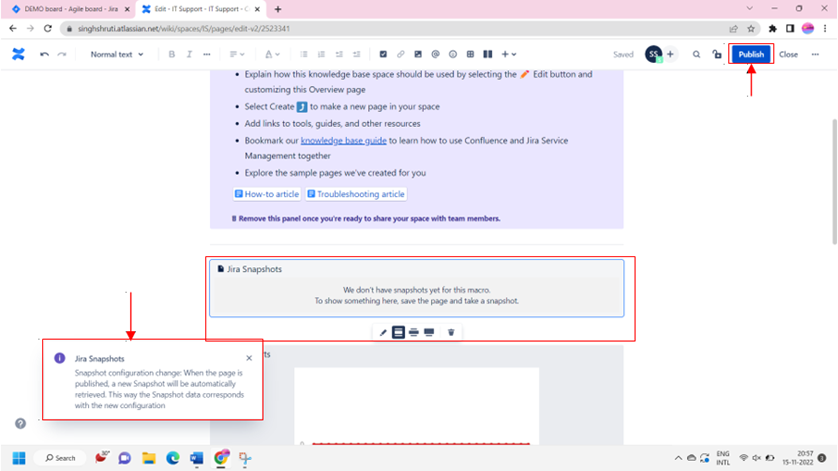838x471 pixels.
Task: Reload the current page
Action: [48, 28]
